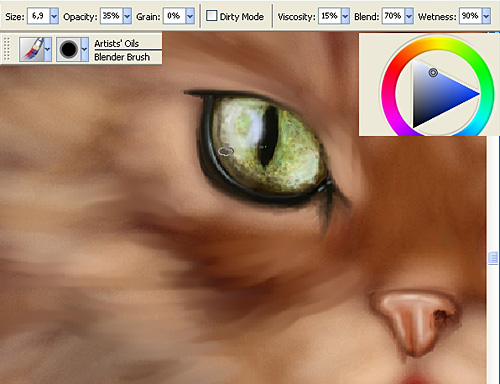Open the Grain slider dropdown arrow
The width and height of the screenshot is (500, 384).
[190, 16]
